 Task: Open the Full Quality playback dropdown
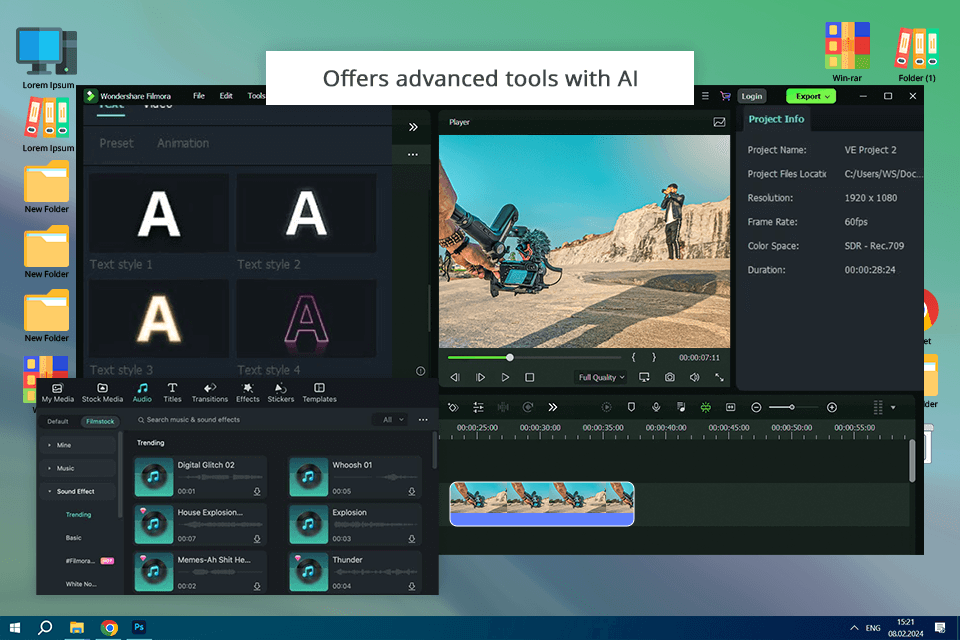pos(601,377)
